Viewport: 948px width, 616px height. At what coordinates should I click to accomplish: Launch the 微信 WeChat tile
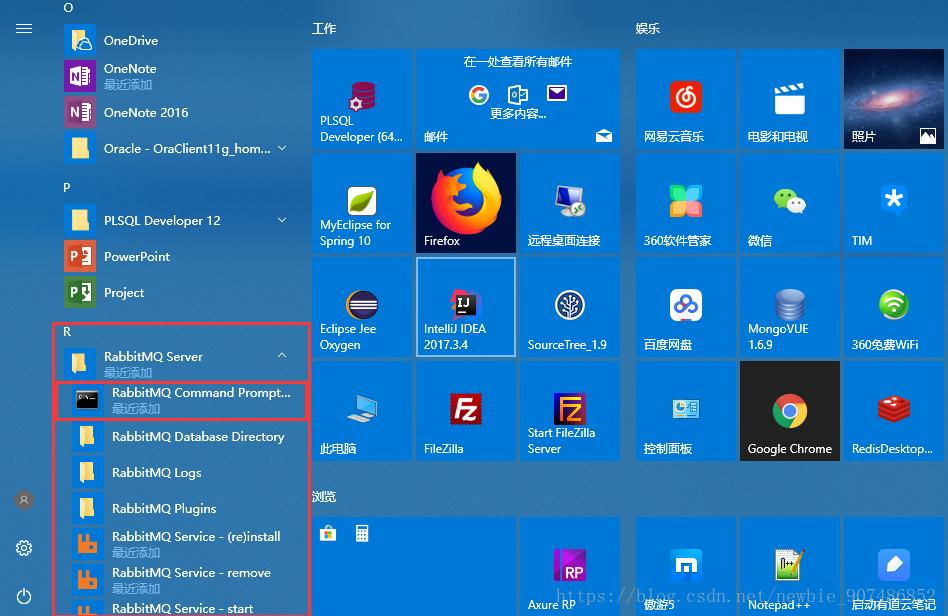[790, 203]
